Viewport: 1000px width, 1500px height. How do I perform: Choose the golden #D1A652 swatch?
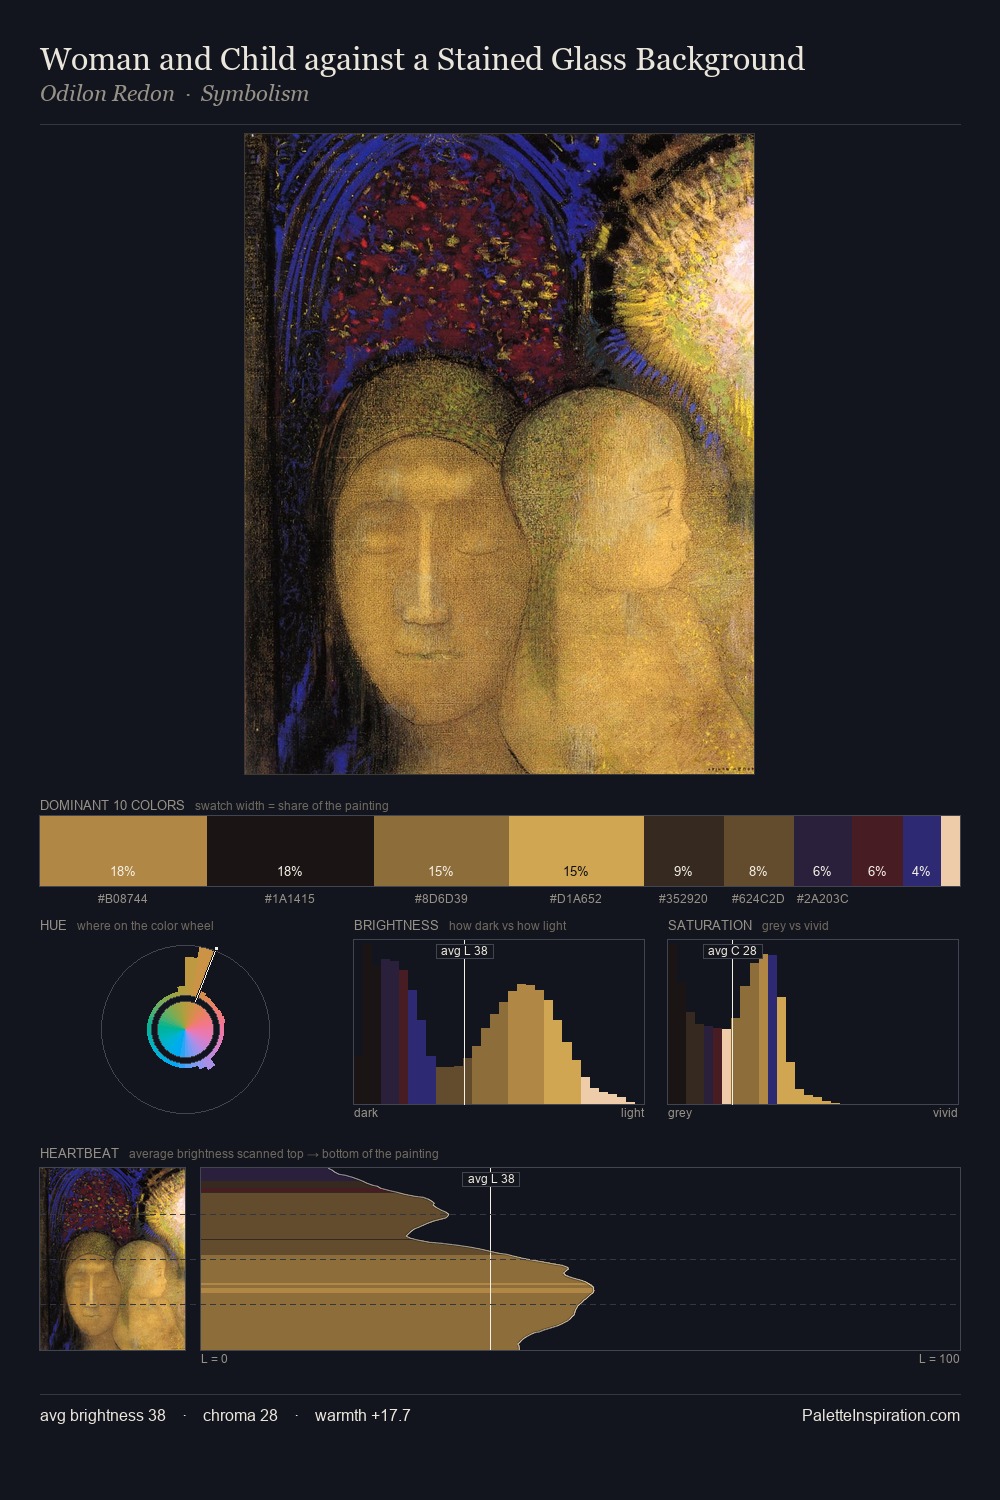[576, 851]
